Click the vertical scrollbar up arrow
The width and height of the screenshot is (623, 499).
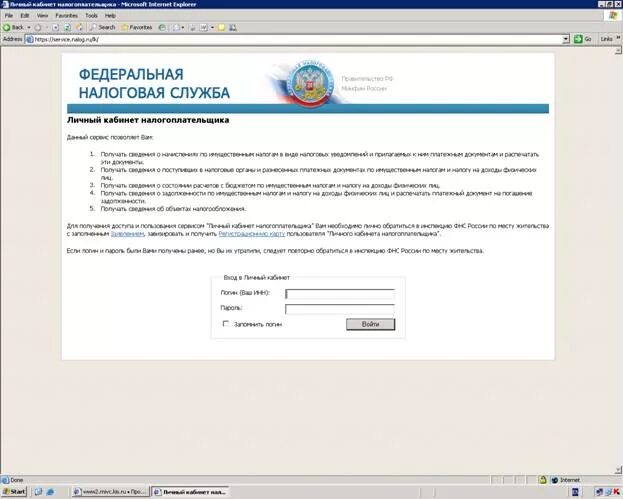[x=618, y=50]
